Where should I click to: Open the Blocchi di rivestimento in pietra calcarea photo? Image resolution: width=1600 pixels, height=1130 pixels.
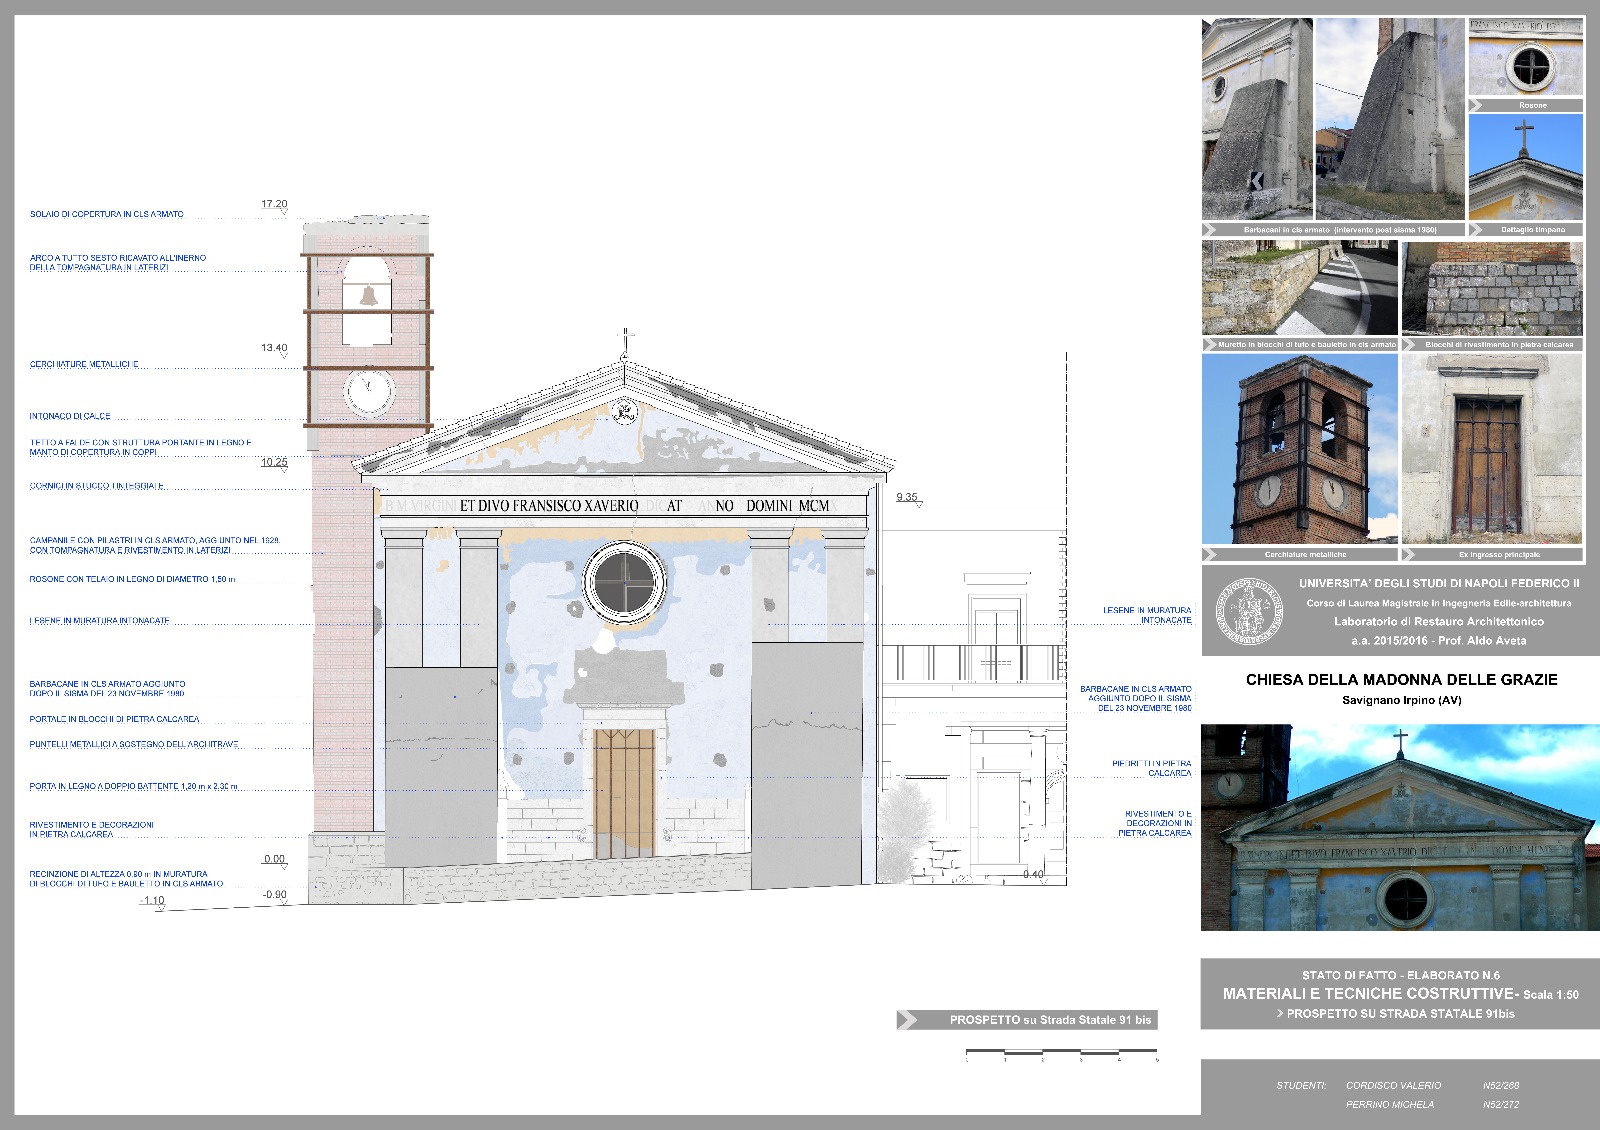coord(1492,288)
